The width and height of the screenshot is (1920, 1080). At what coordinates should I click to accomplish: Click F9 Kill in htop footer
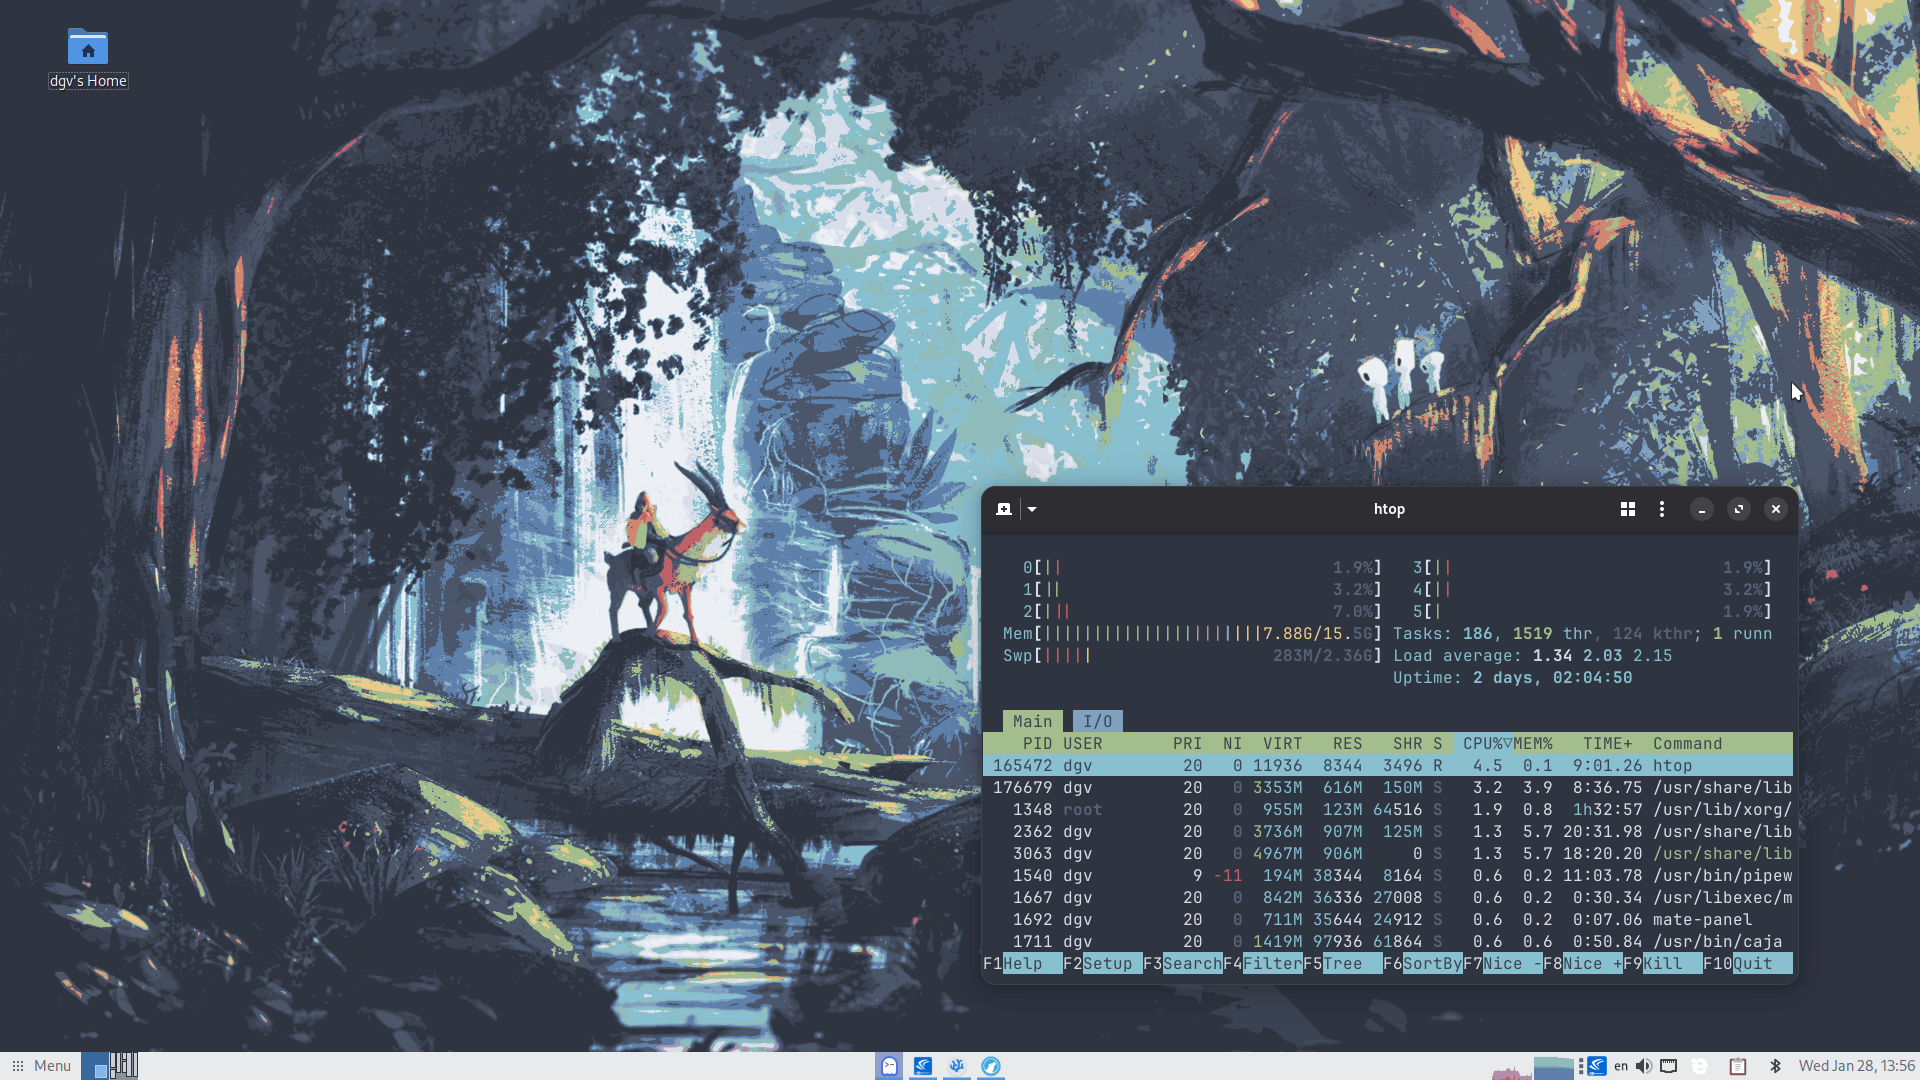pos(1662,963)
